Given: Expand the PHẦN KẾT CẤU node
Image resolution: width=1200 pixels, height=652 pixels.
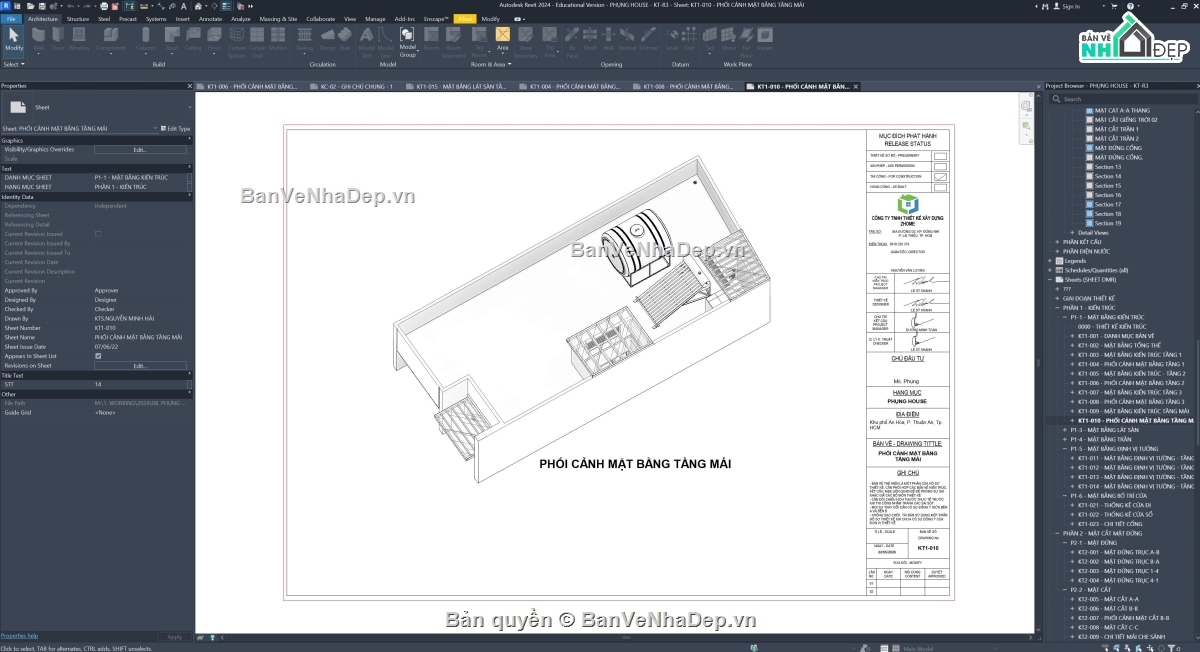Looking at the screenshot, I should point(1058,242).
